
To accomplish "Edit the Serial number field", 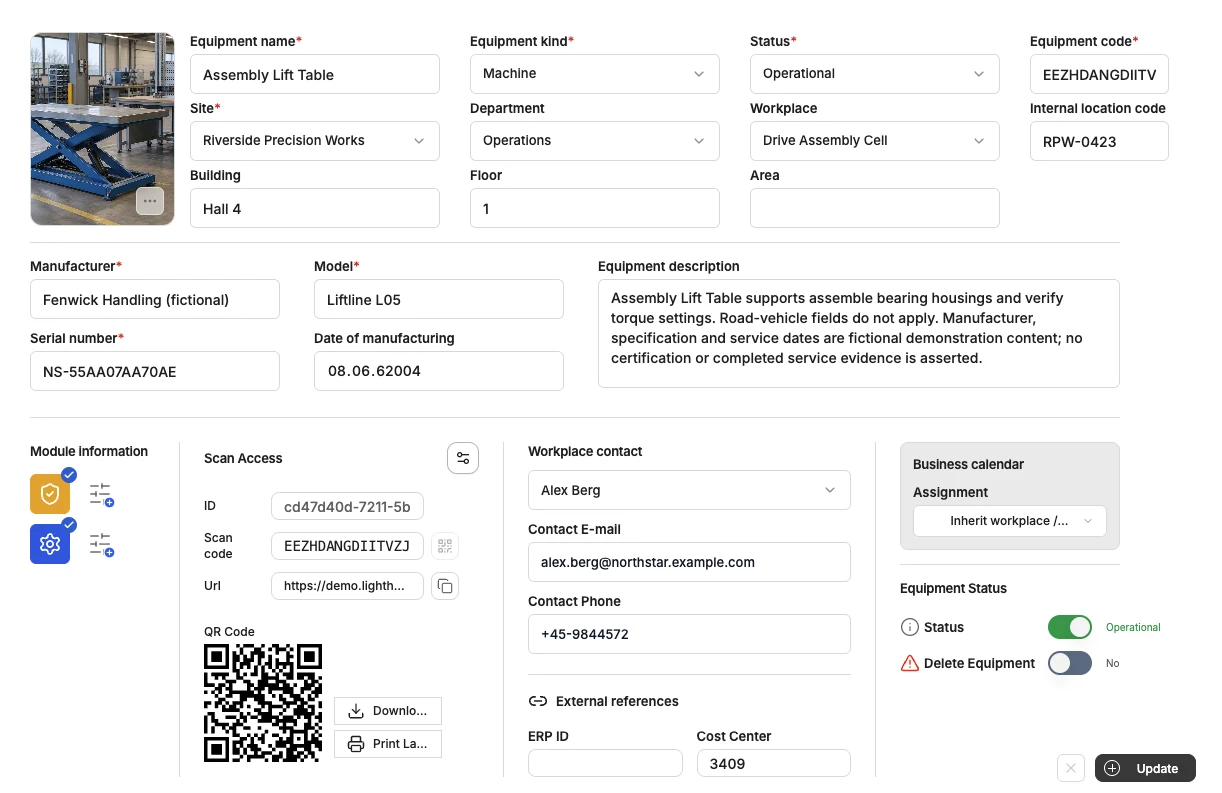I will pyautogui.click(x=155, y=371).
